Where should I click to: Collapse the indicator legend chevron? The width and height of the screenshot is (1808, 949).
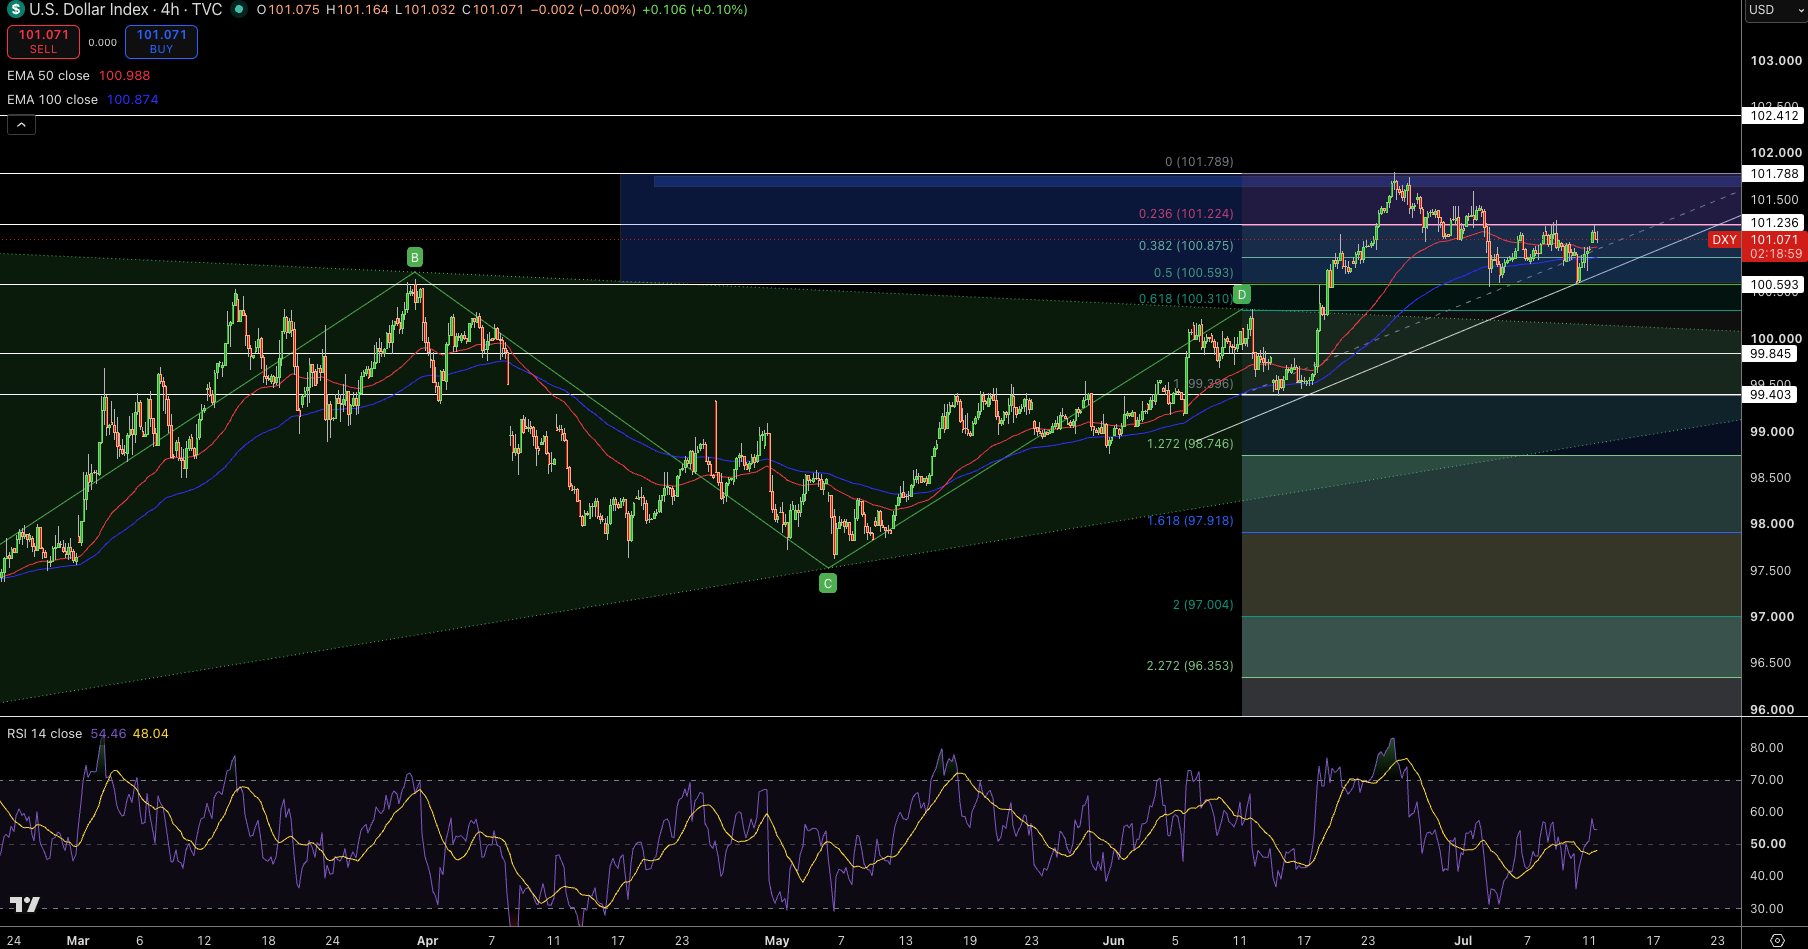[21, 124]
